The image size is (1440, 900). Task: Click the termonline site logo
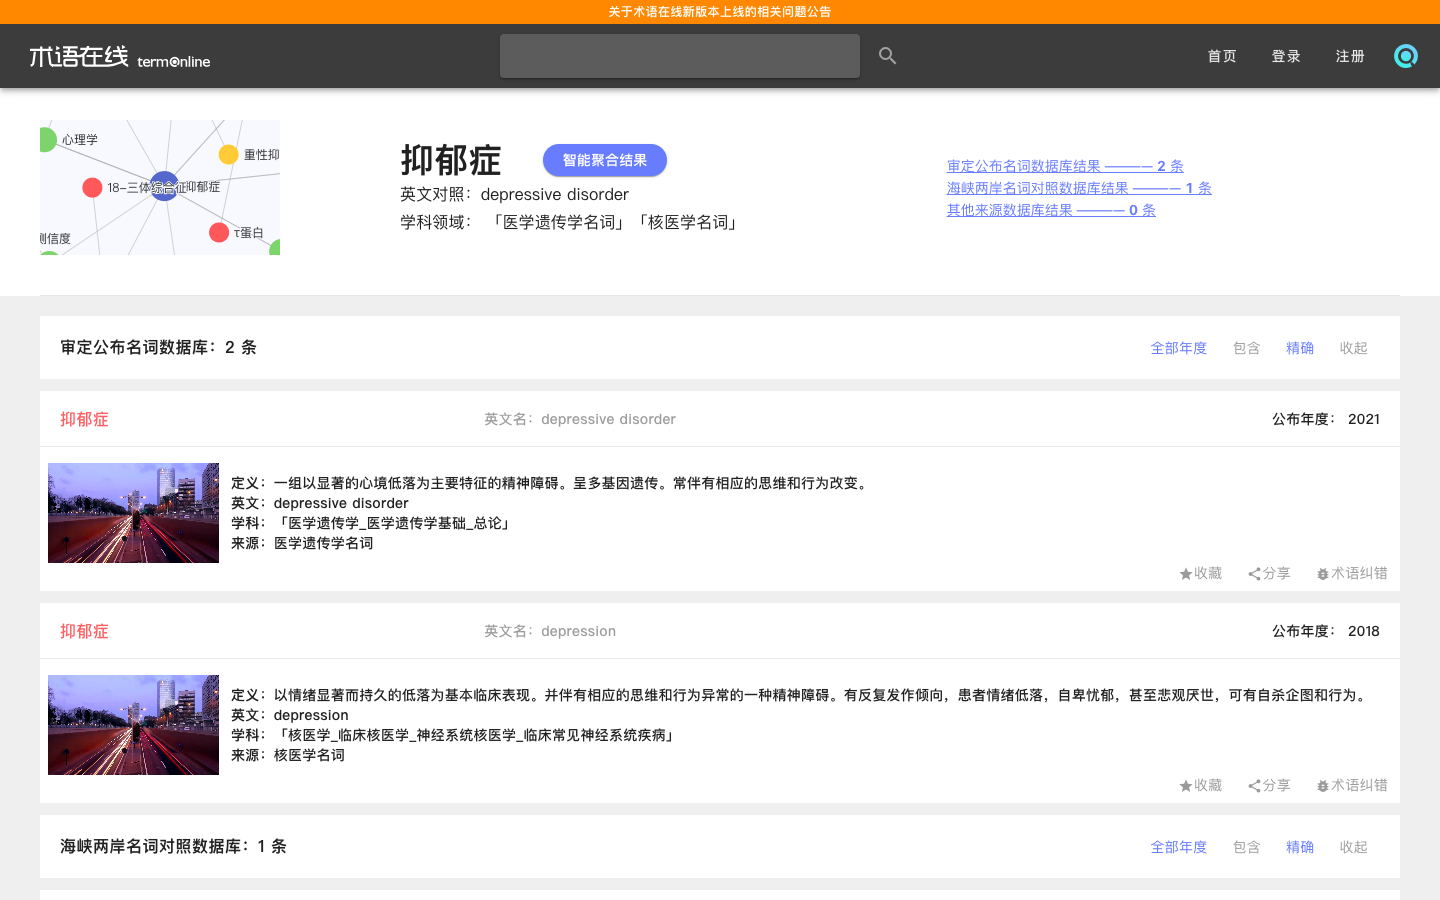[x=119, y=57]
